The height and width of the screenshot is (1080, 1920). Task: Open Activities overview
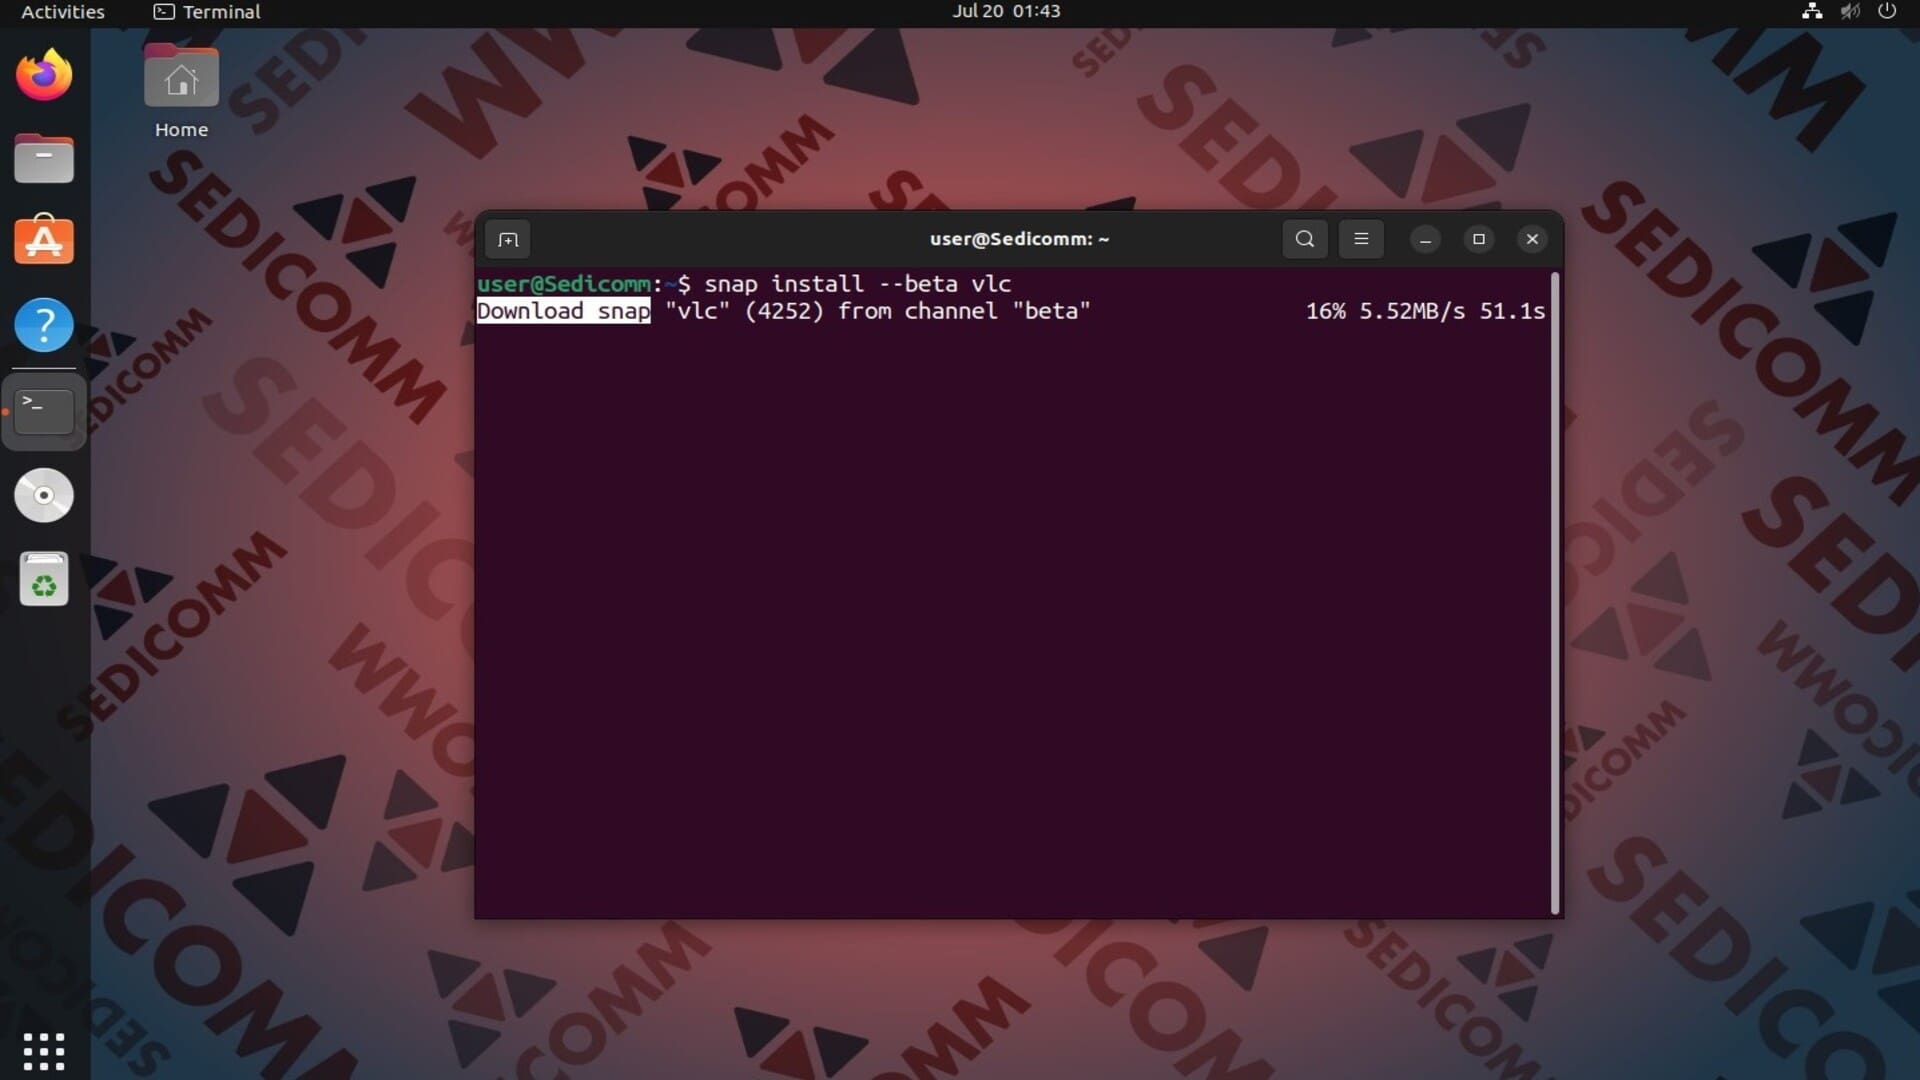pyautogui.click(x=63, y=12)
